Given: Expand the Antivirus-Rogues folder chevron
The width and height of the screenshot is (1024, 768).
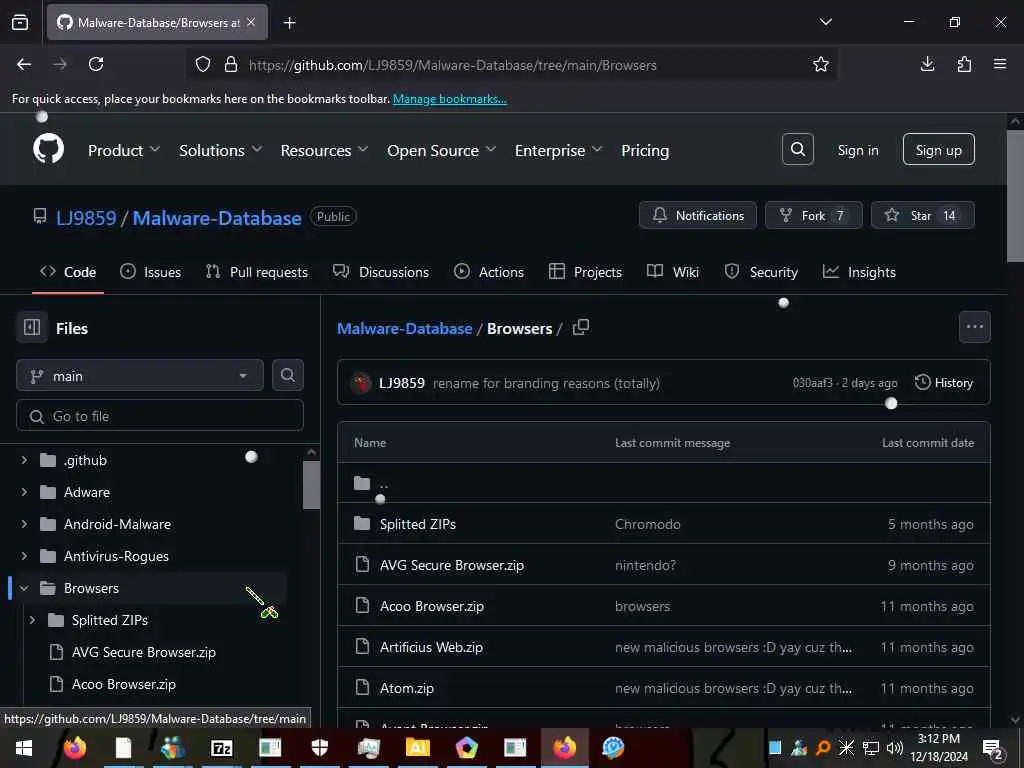Looking at the screenshot, I should click(x=24, y=556).
